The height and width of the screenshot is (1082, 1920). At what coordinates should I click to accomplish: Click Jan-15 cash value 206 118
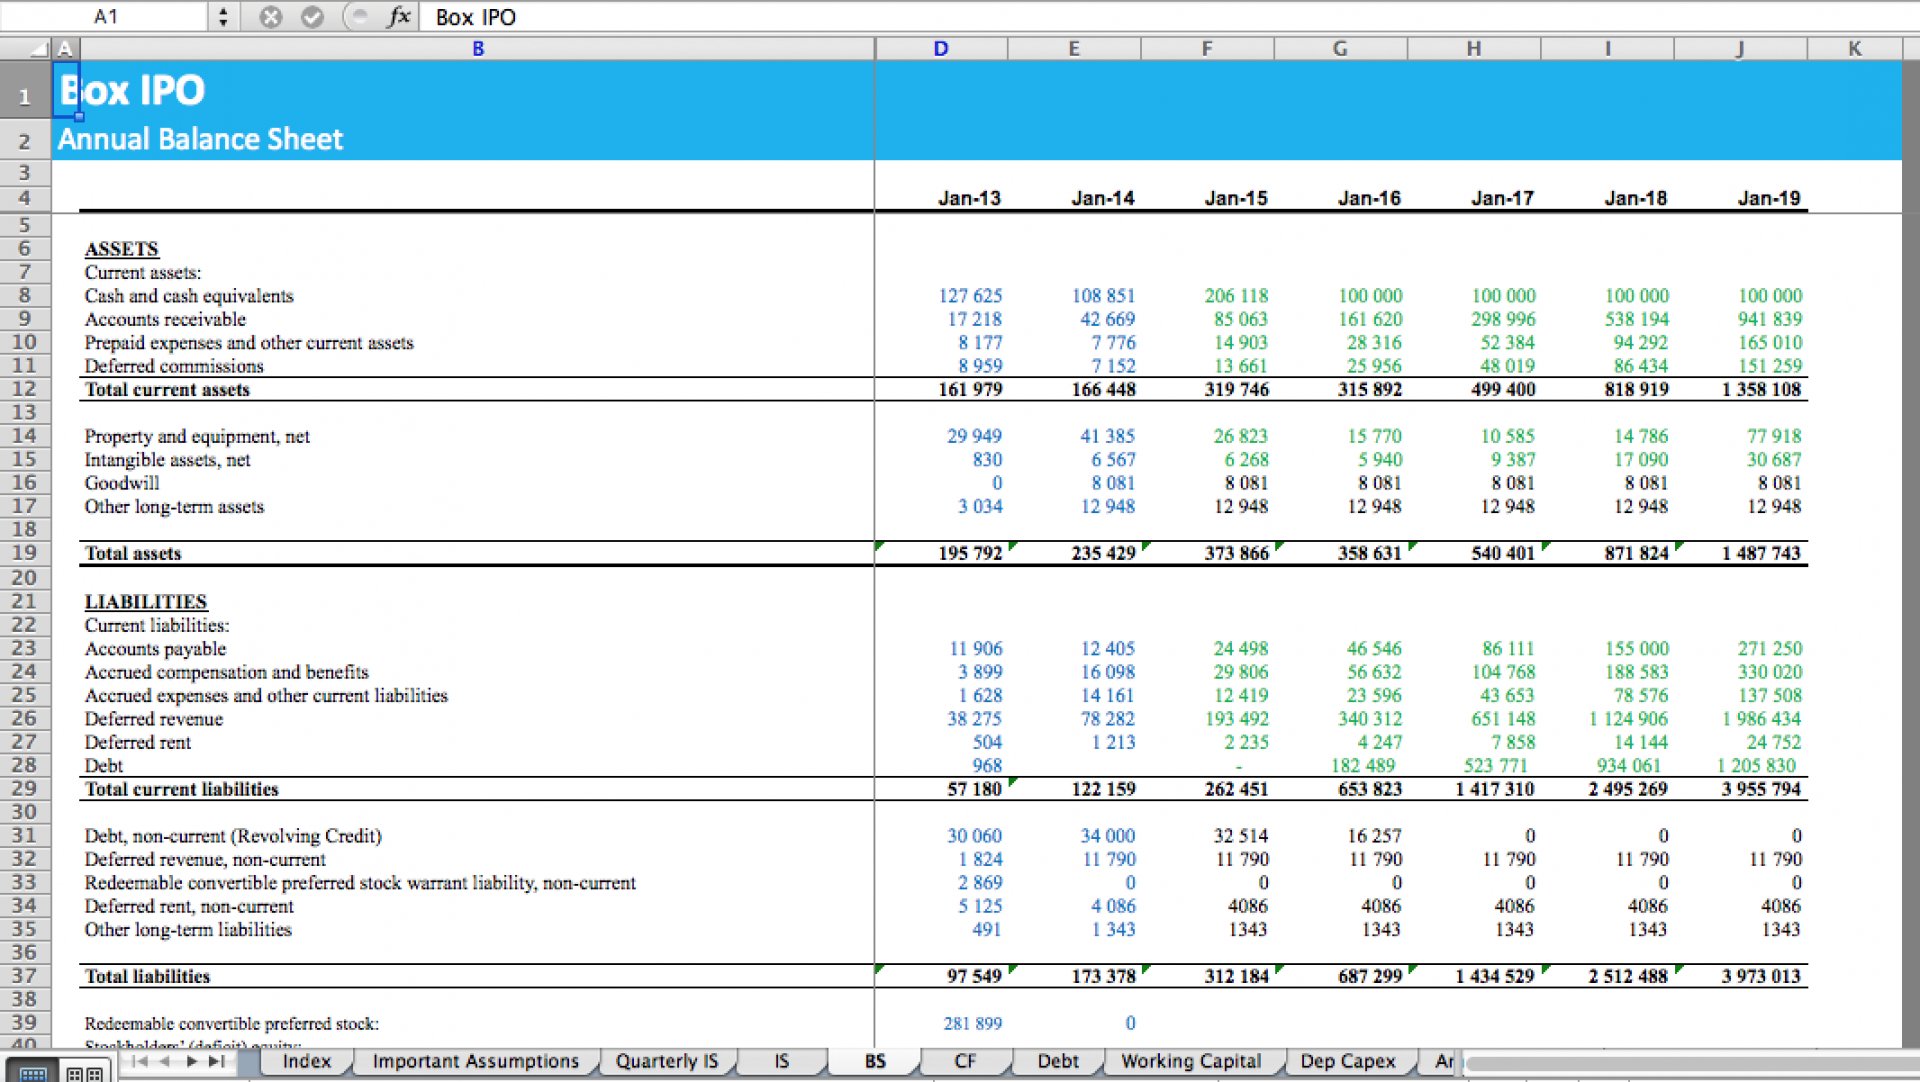1236,296
